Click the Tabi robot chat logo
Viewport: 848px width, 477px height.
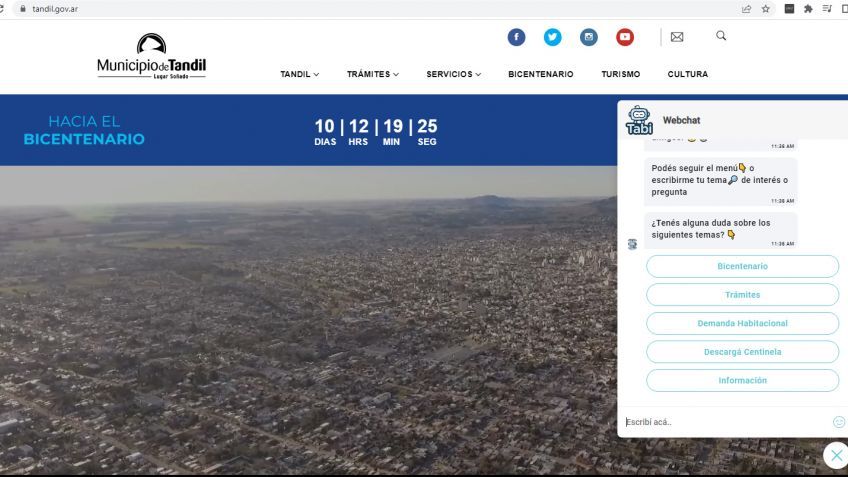(x=639, y=120)
